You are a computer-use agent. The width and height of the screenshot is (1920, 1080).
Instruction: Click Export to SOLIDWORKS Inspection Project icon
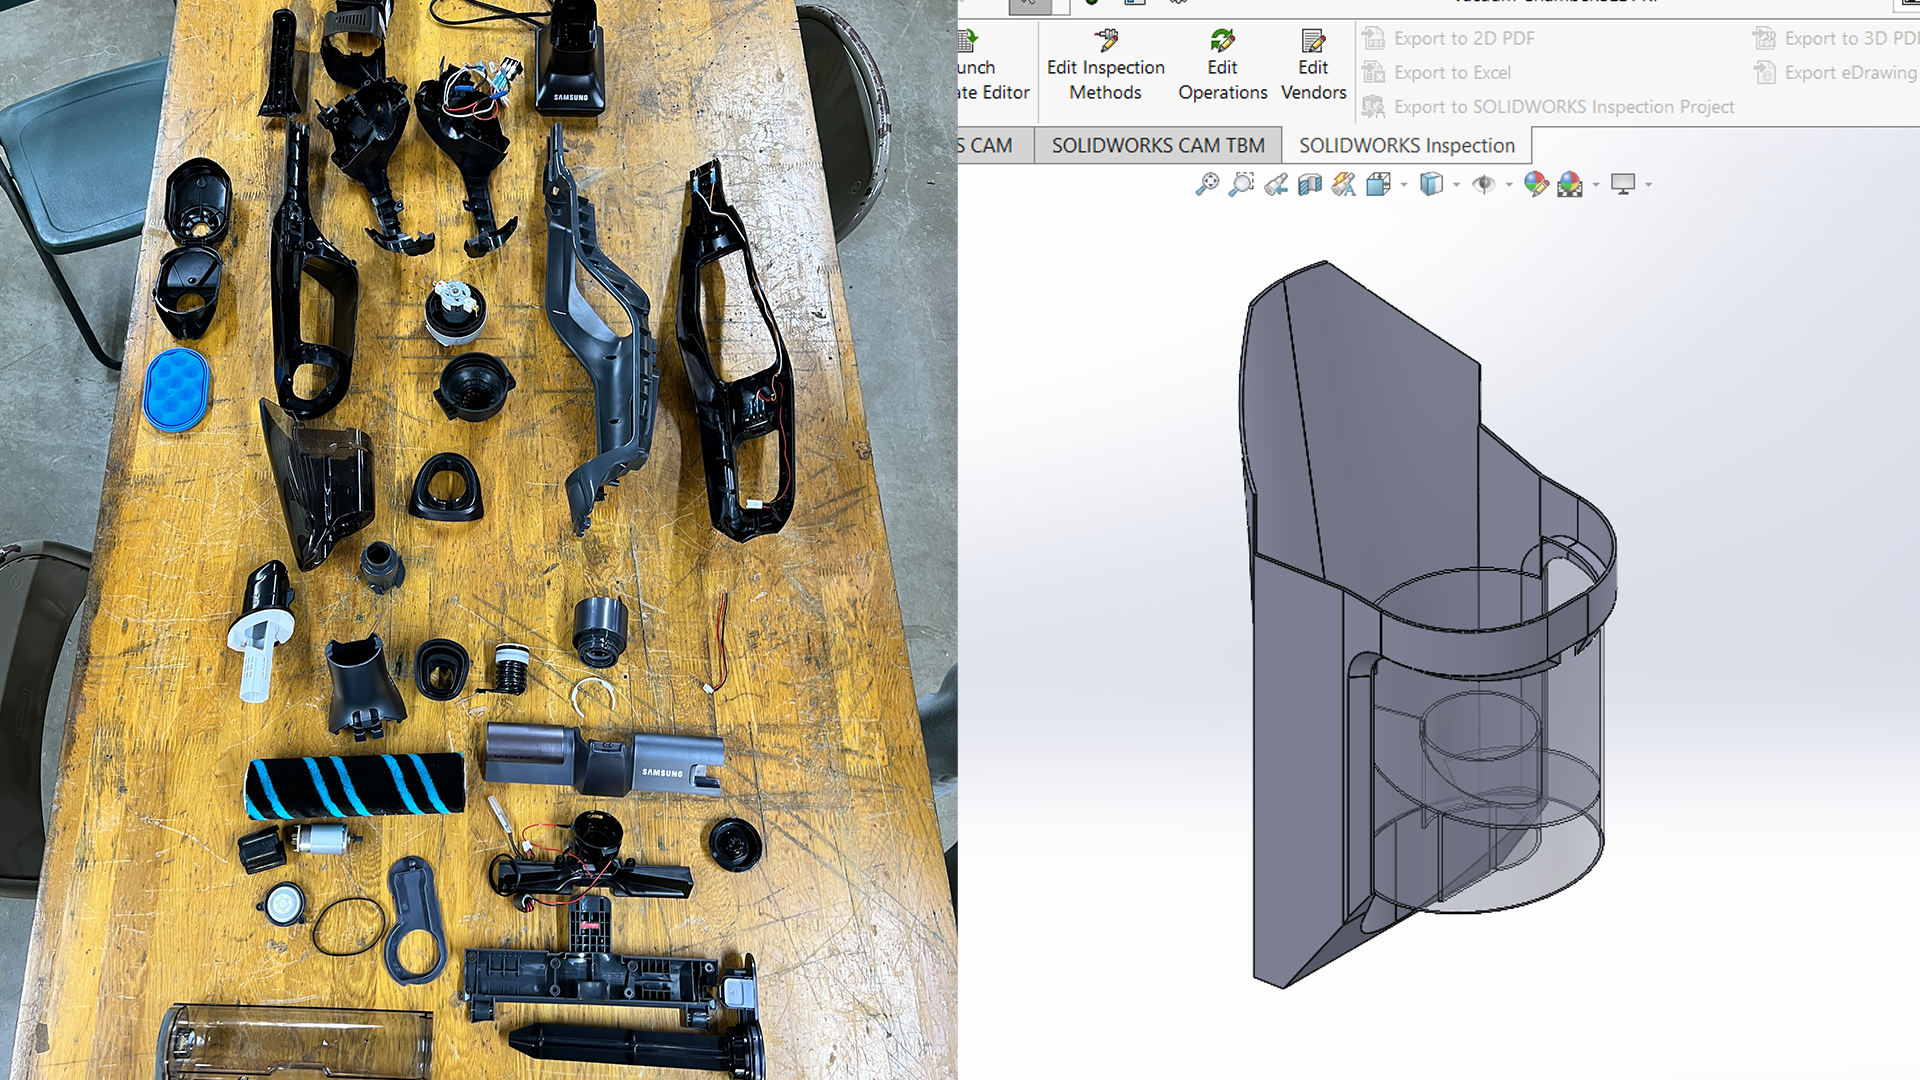1374,107
